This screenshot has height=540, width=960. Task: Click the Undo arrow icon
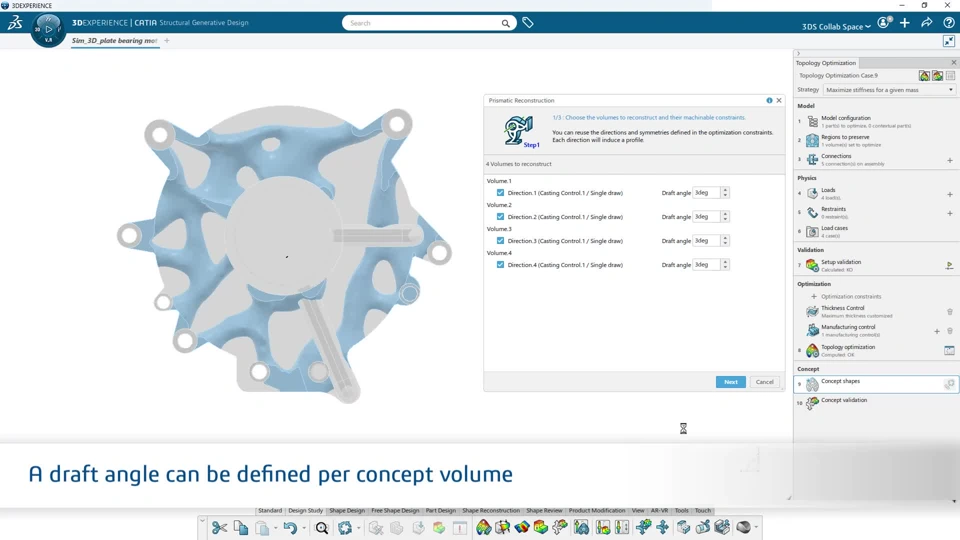point(290,528)
